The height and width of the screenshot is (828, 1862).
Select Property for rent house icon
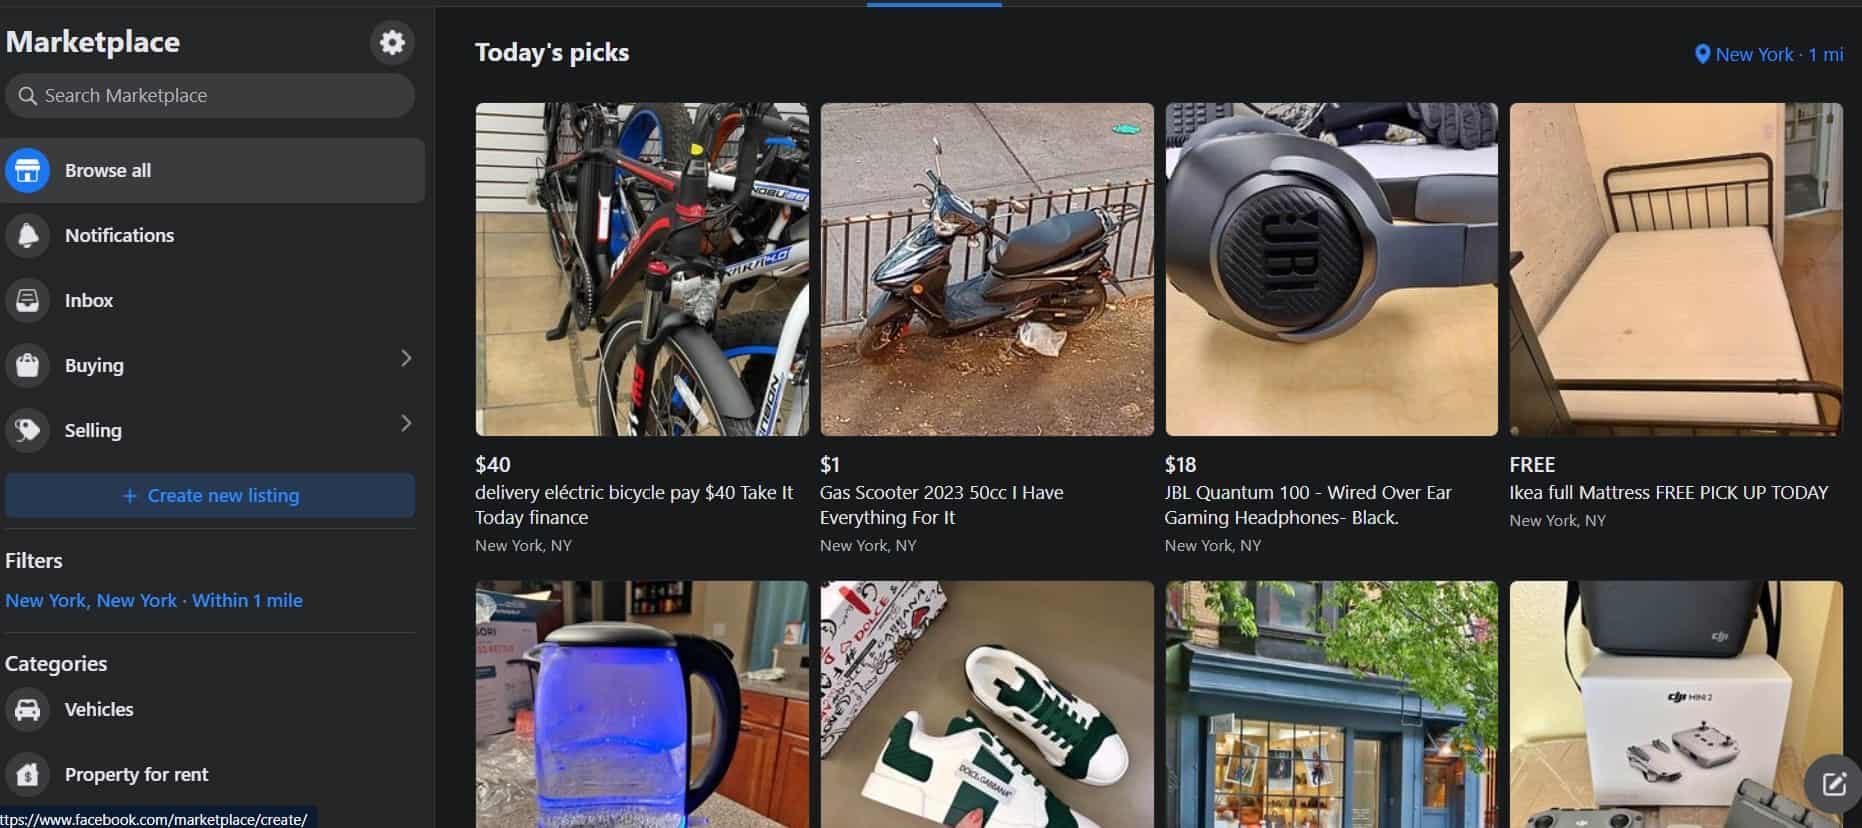pos(27,774)
